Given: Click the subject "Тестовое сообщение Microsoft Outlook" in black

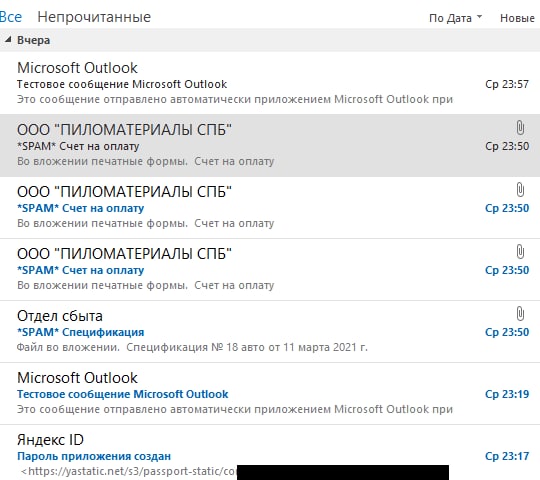Looking at the screenshot, I should coord(122,84).
